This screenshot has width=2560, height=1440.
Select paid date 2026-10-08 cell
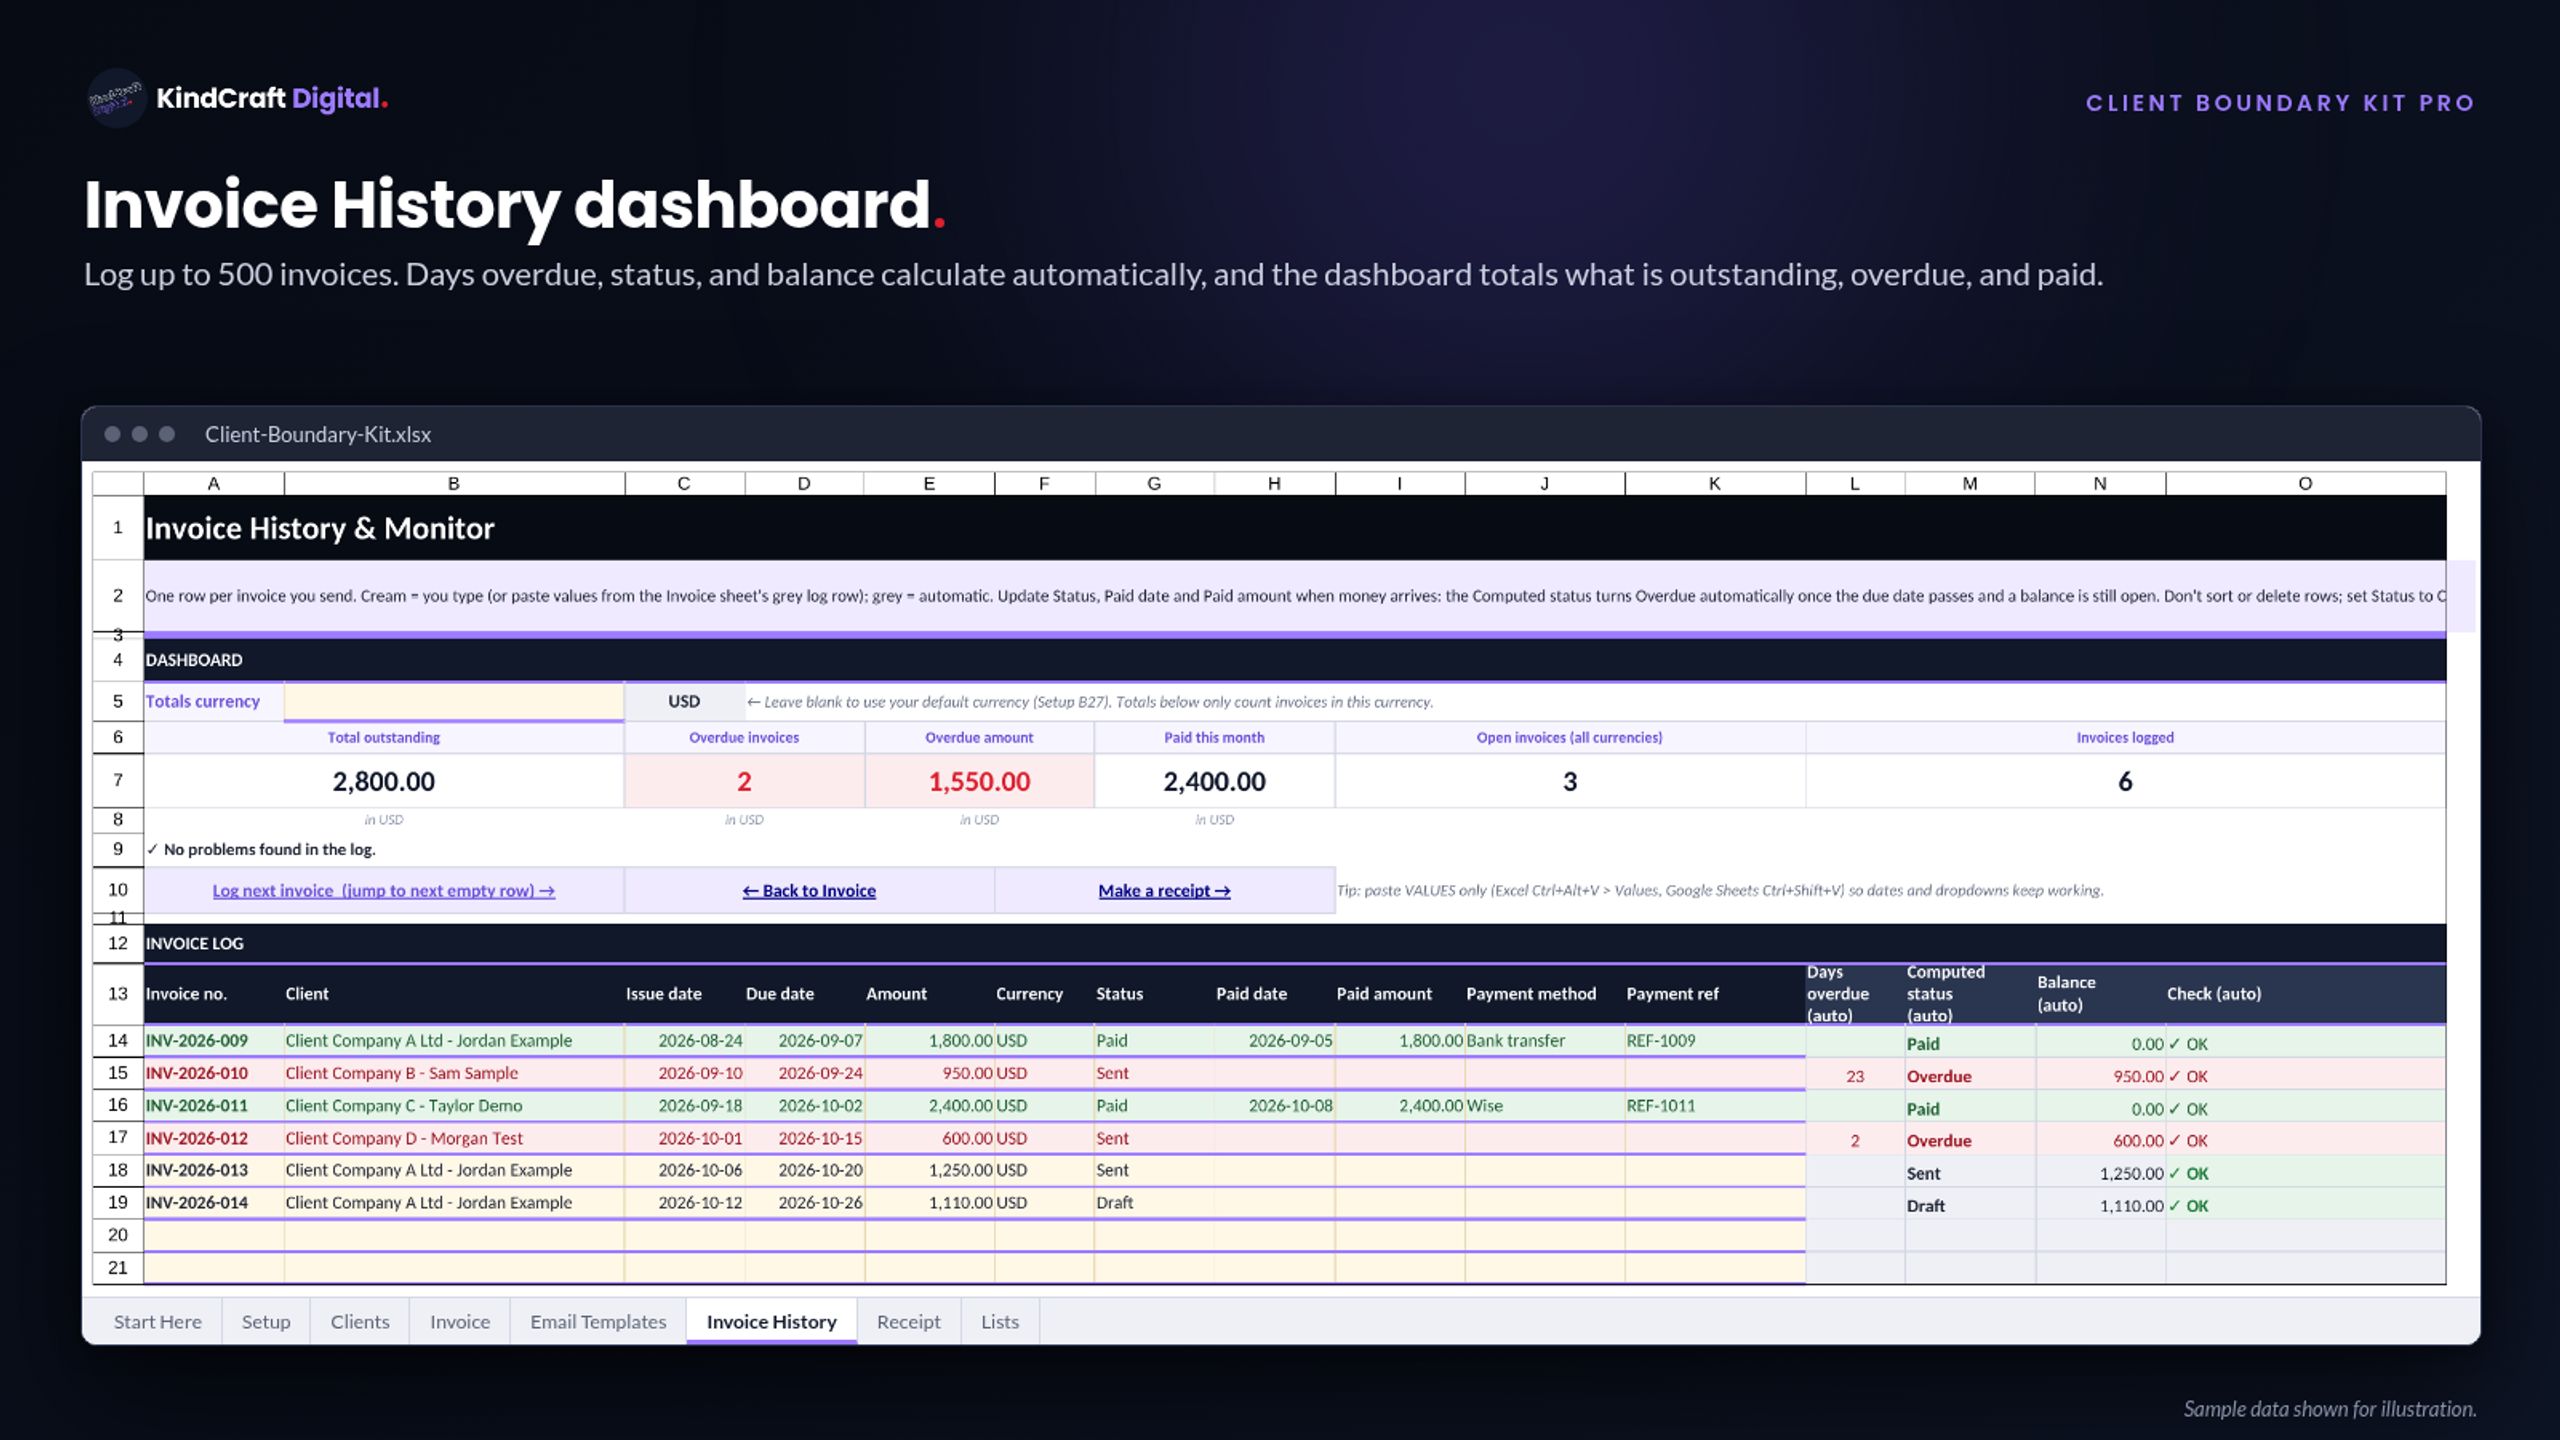(x=1274, y=1105)
